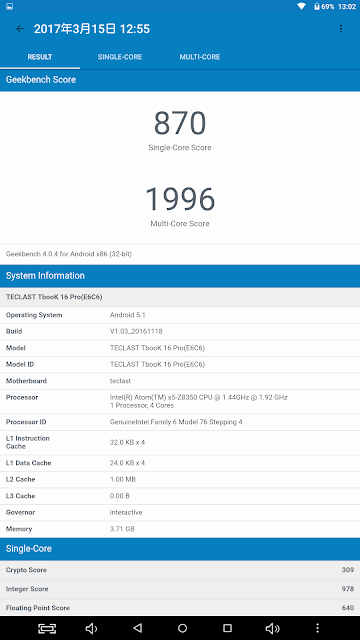Tap the Integer Score label

27,589
